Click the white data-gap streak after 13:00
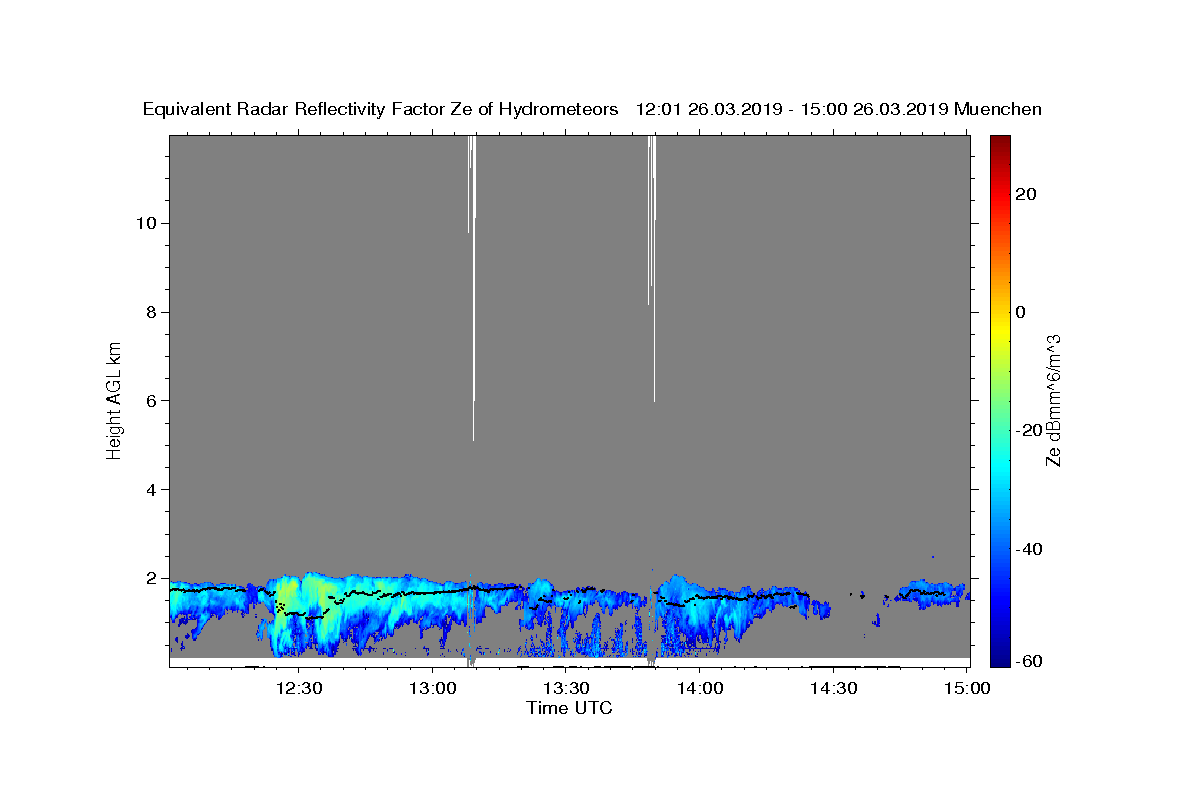Image resolution: width=1200 pixels, height=800 pixels. [472, 288]
